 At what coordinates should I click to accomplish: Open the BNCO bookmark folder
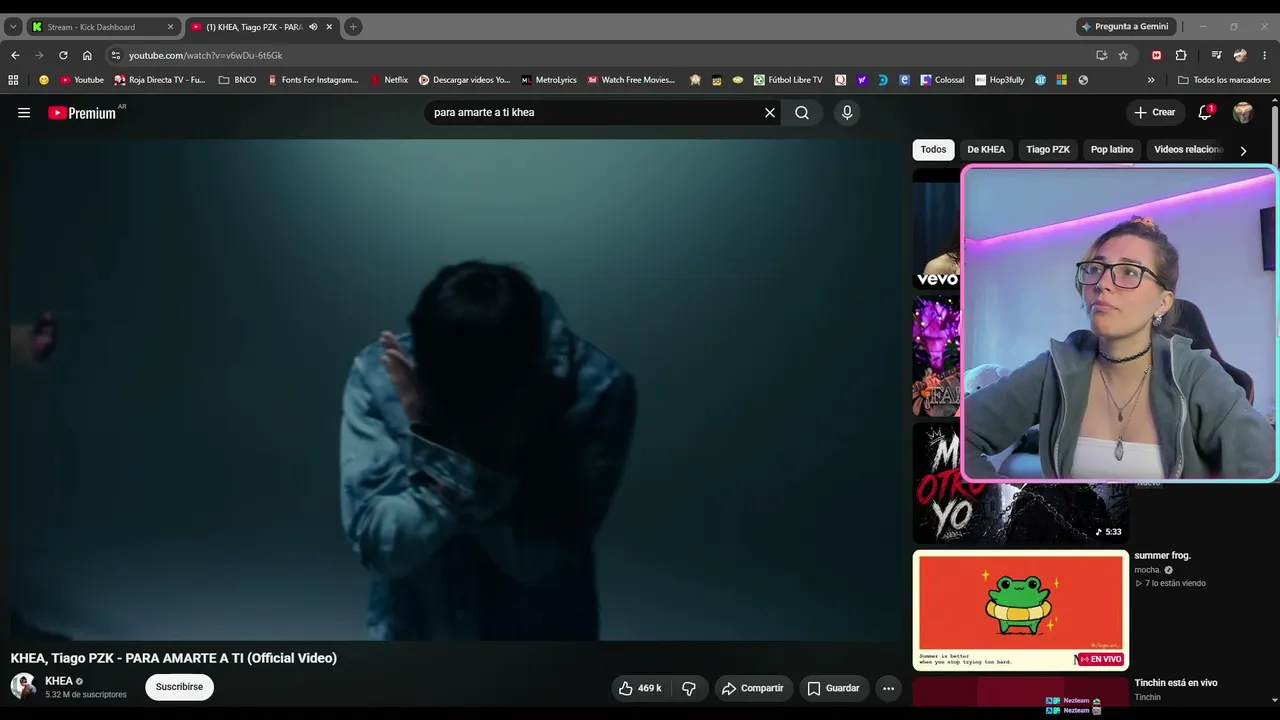pos(237,80)
